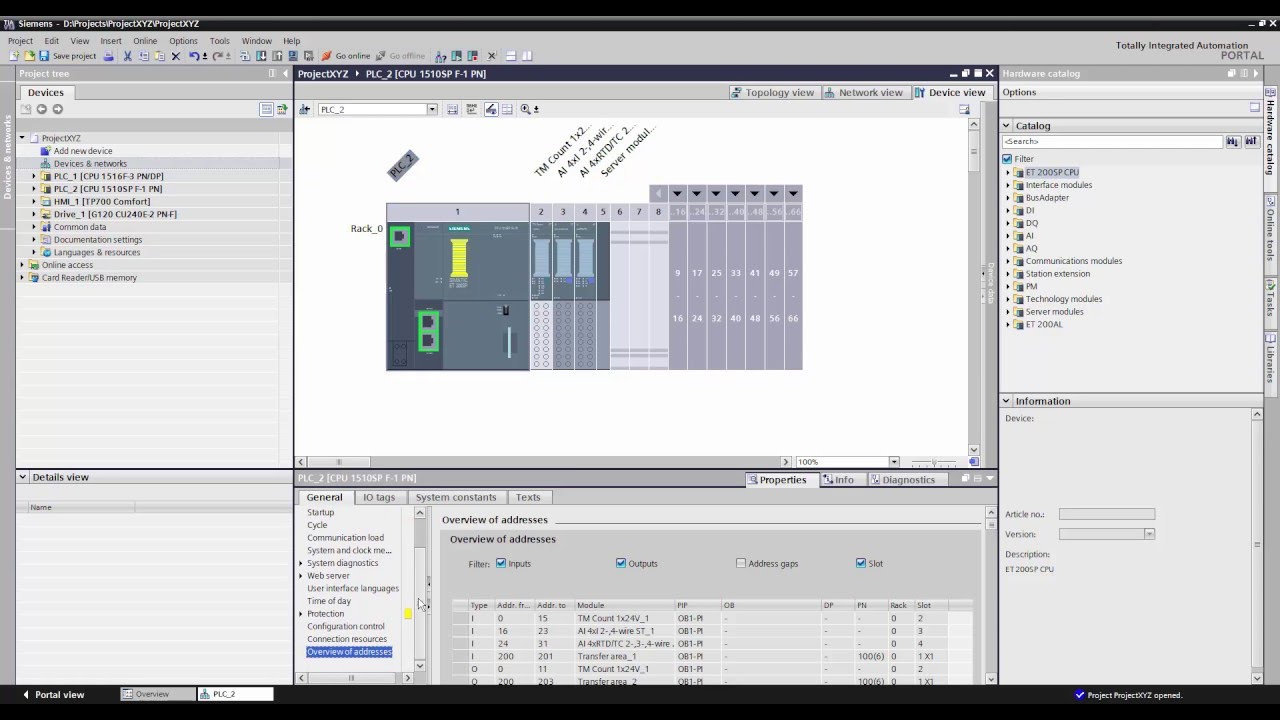Click the zoom magnifier icon in device view
The height and width of the screenshot is (720, 1280).
click(x=525, y=109)
